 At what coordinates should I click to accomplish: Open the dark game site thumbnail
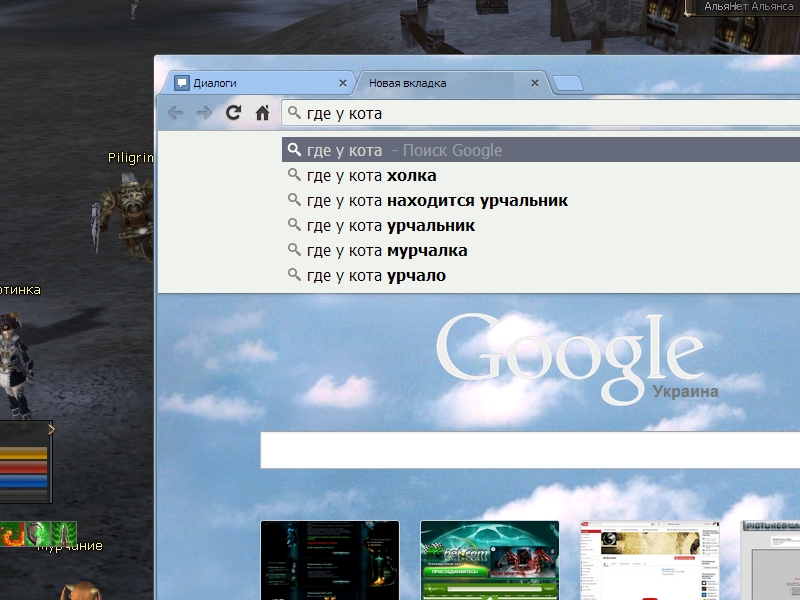coord(330,560)
